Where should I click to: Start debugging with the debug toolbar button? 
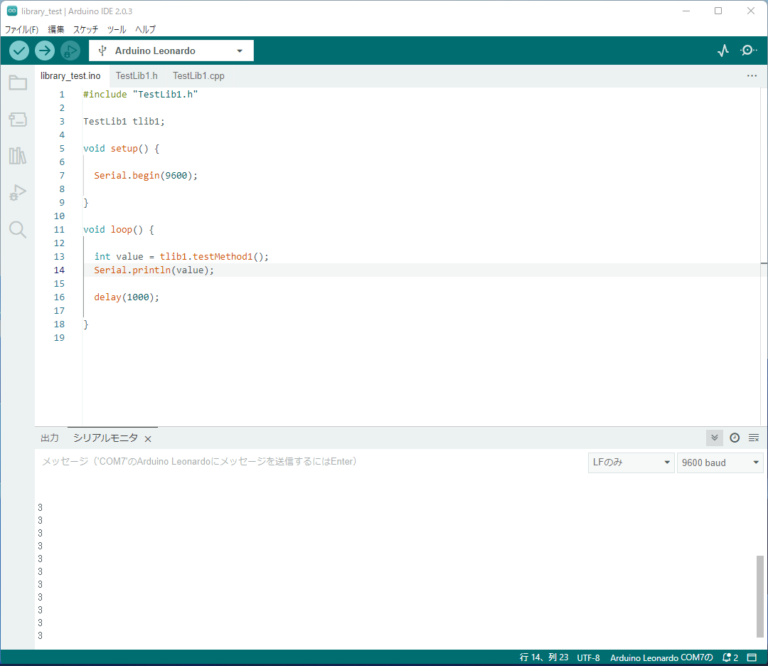(x=70, y=51)
